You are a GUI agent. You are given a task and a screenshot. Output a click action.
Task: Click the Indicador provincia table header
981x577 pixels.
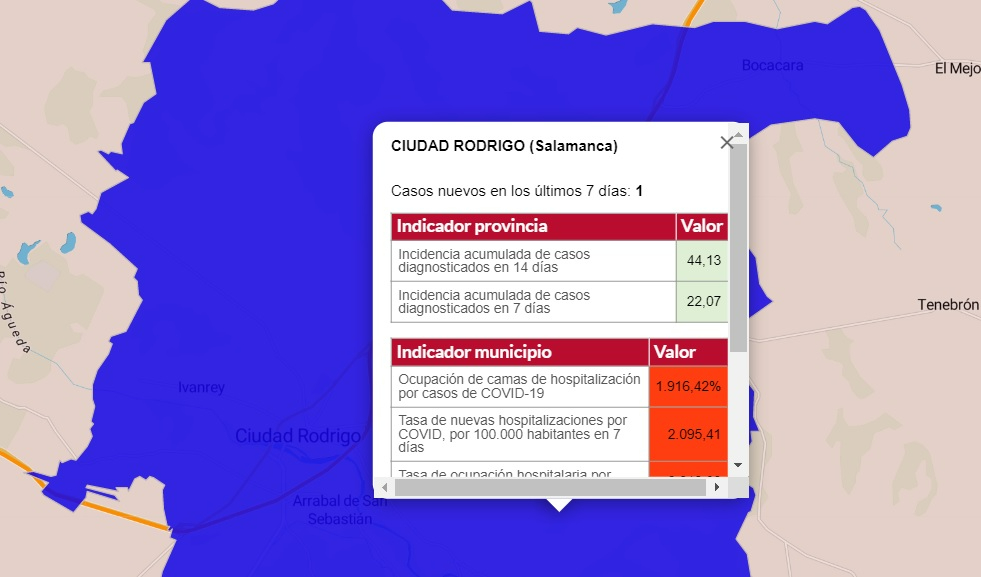pos(471,227)
